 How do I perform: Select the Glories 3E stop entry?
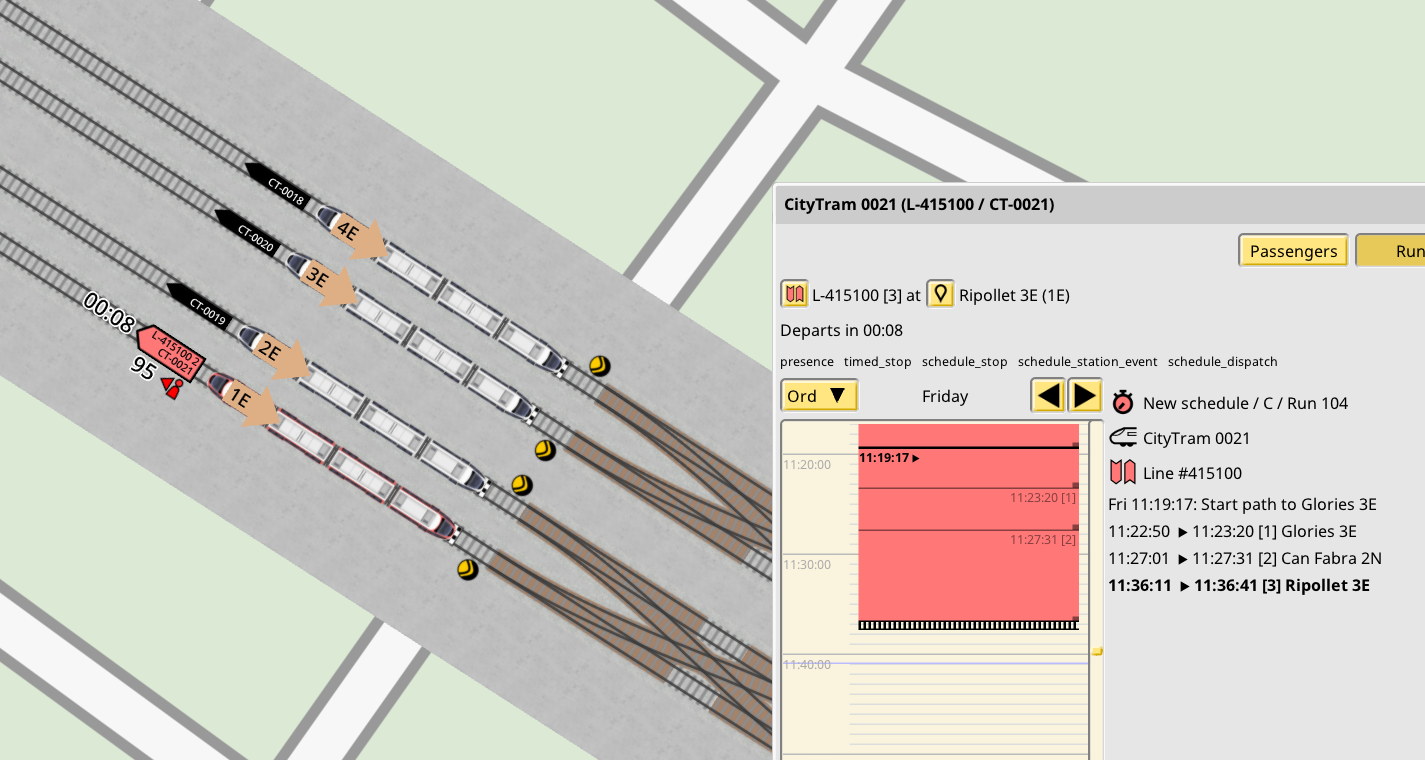[1242, 531]
